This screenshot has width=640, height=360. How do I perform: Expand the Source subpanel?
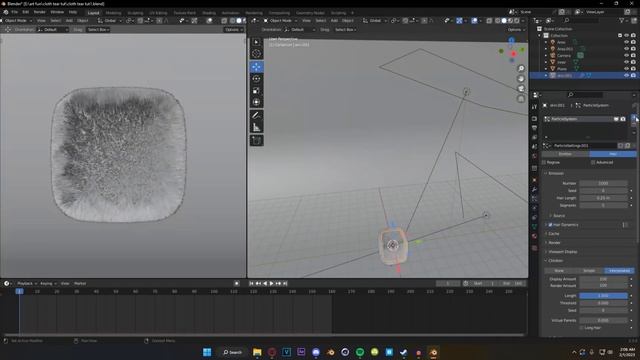pos(558,216)
